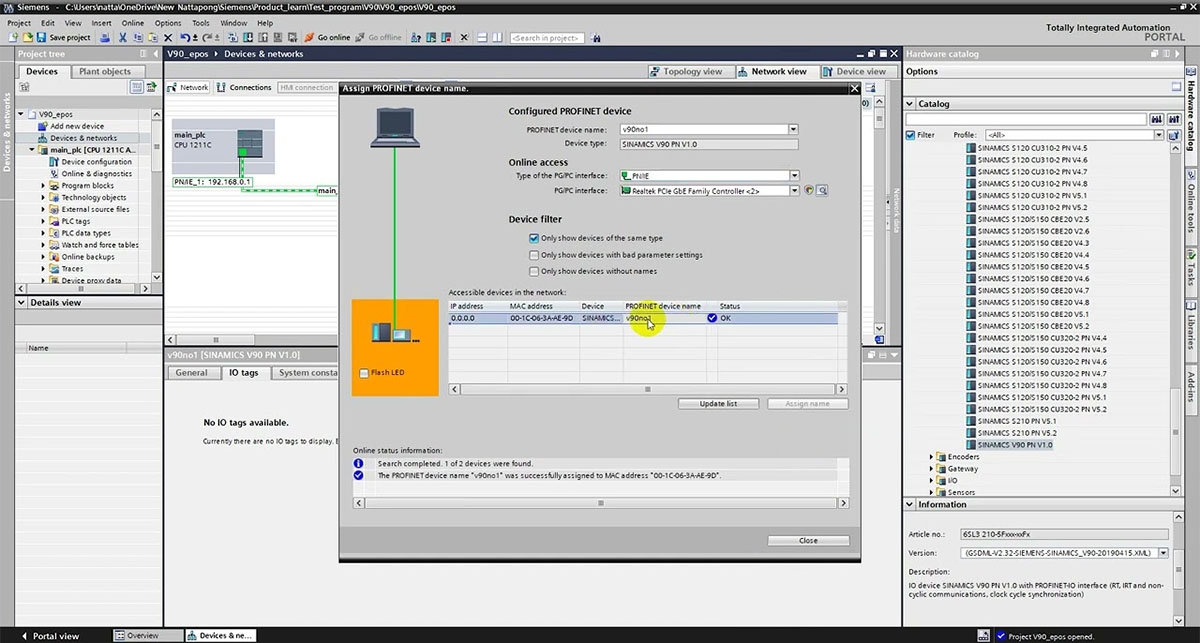Select SINAMICS V90 PN V1.0 in catalog
Viewport: 1200px width, 643px height.
(1016, 445)
